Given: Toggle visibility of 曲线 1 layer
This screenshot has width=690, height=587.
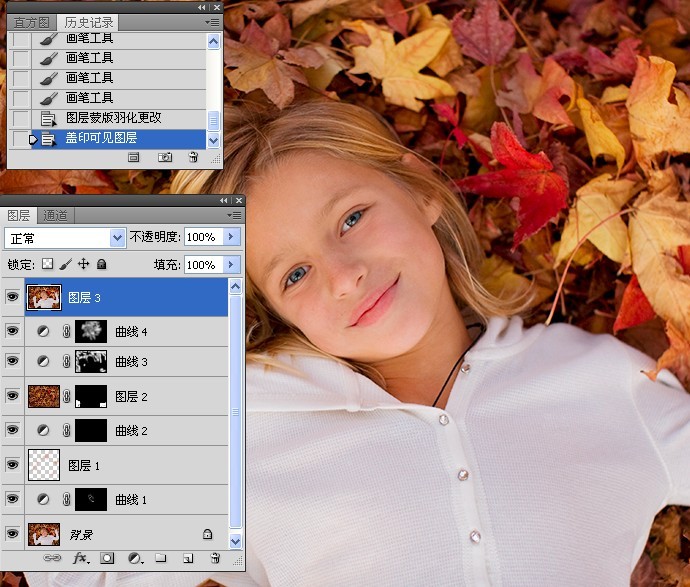Looking at the screenshot, I should click(x=12, y=499).
